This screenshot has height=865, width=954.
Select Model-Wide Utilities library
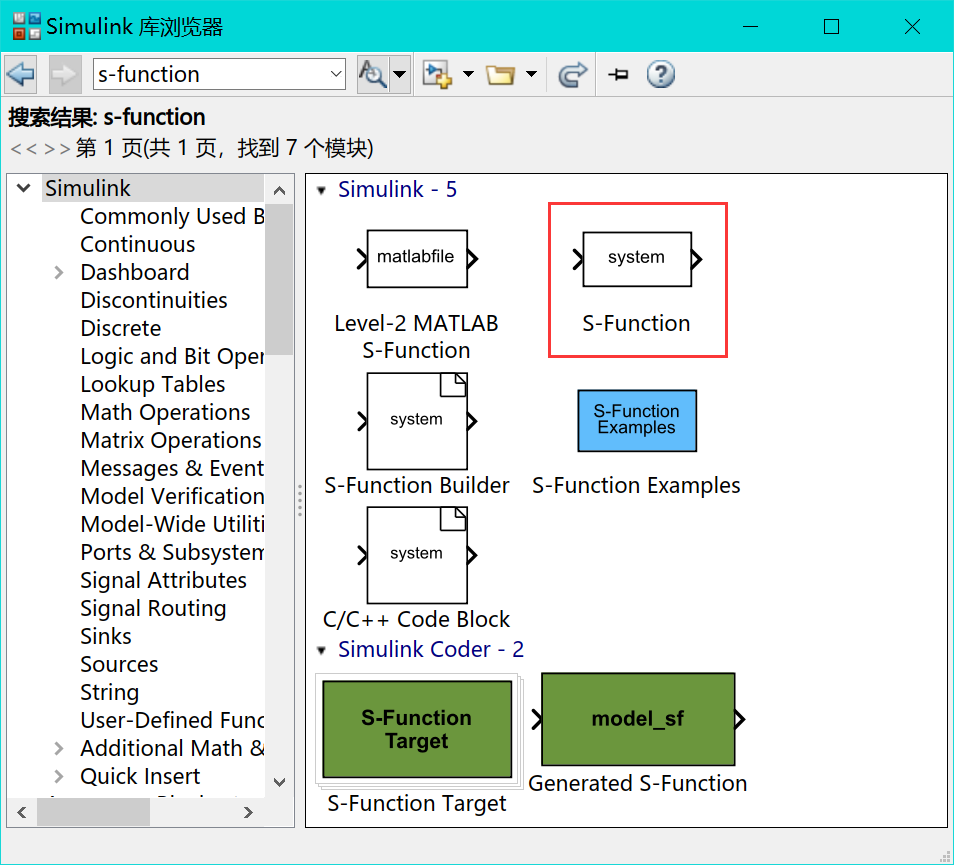172,524
